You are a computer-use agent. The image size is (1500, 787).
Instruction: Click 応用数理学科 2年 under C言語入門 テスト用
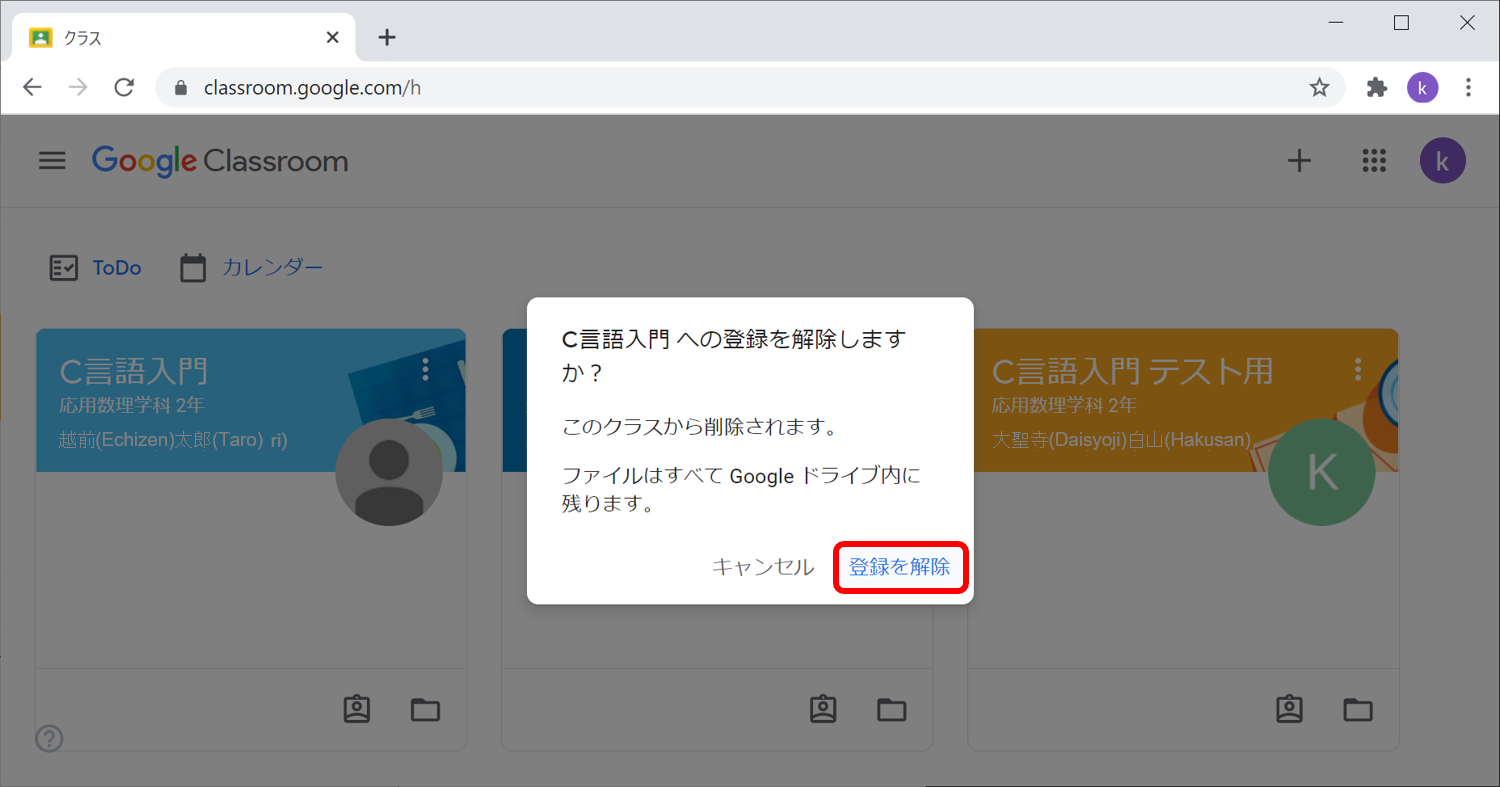pos(1064,406)
